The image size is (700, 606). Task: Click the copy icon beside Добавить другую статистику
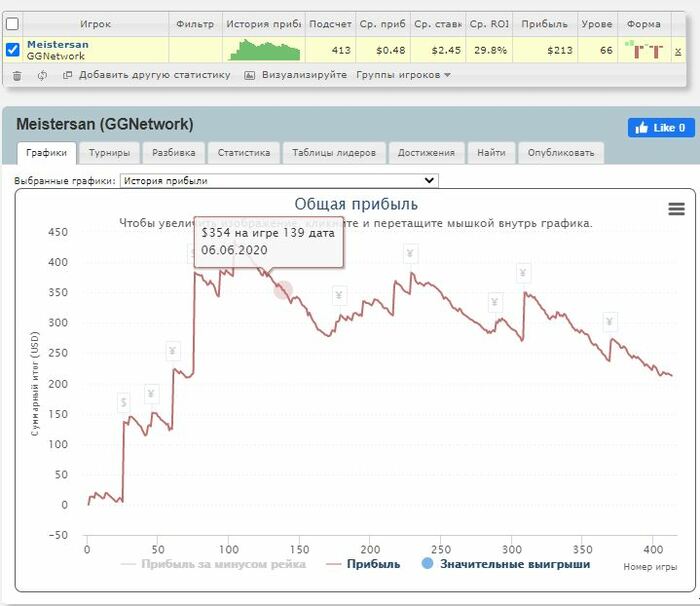[67, 75]
